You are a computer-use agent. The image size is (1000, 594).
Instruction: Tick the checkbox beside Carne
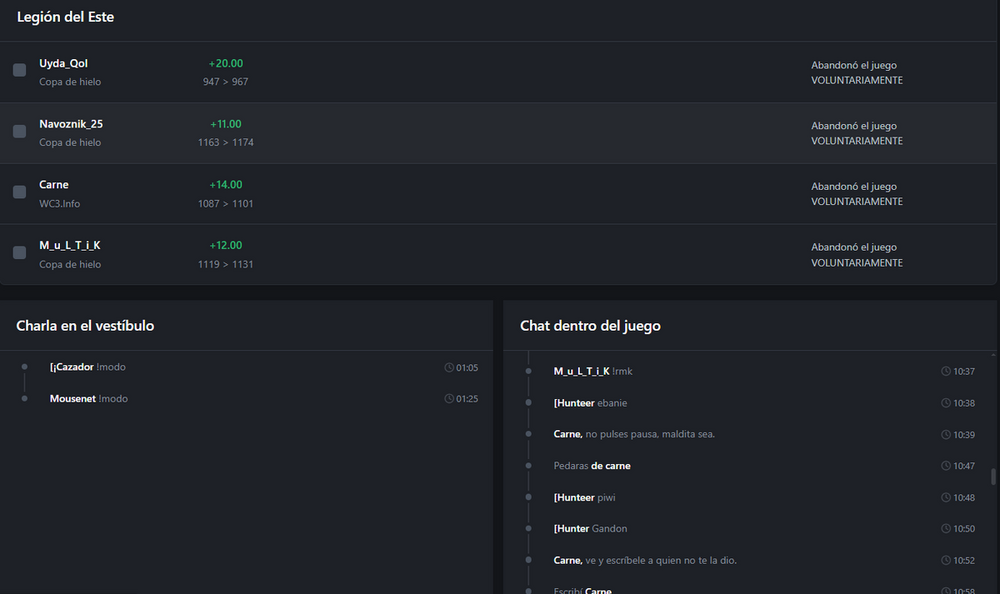pyautogui.click(x=20, y=191)
